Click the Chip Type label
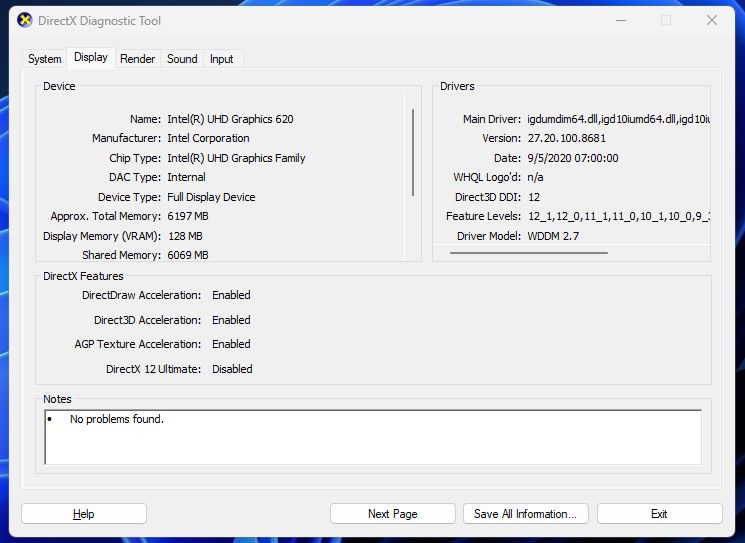Screen dimensions: 745x543 tap(135, 158)
